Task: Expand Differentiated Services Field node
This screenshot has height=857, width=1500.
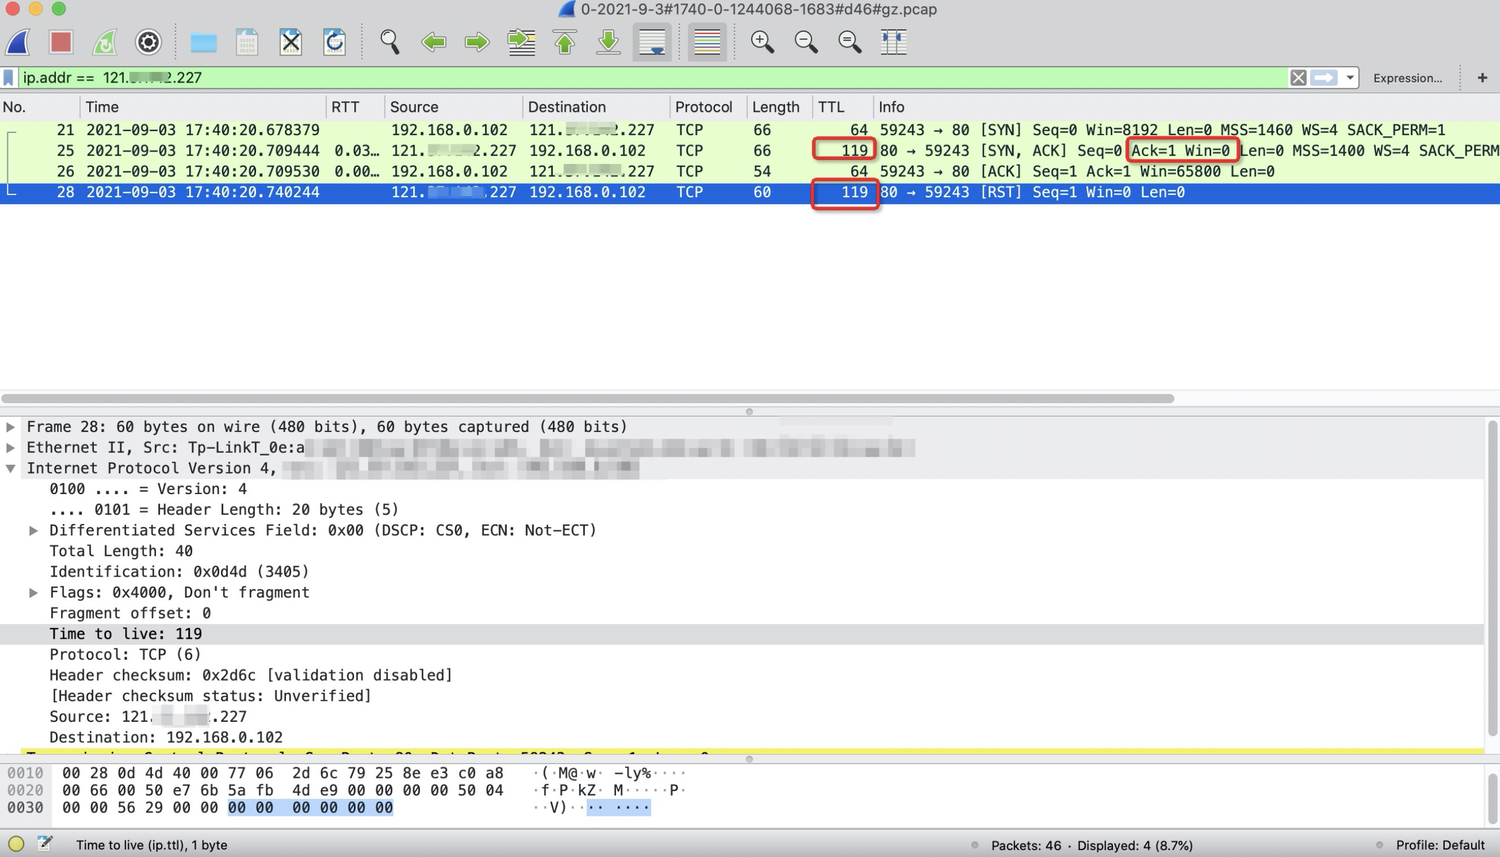Action: 34,531
